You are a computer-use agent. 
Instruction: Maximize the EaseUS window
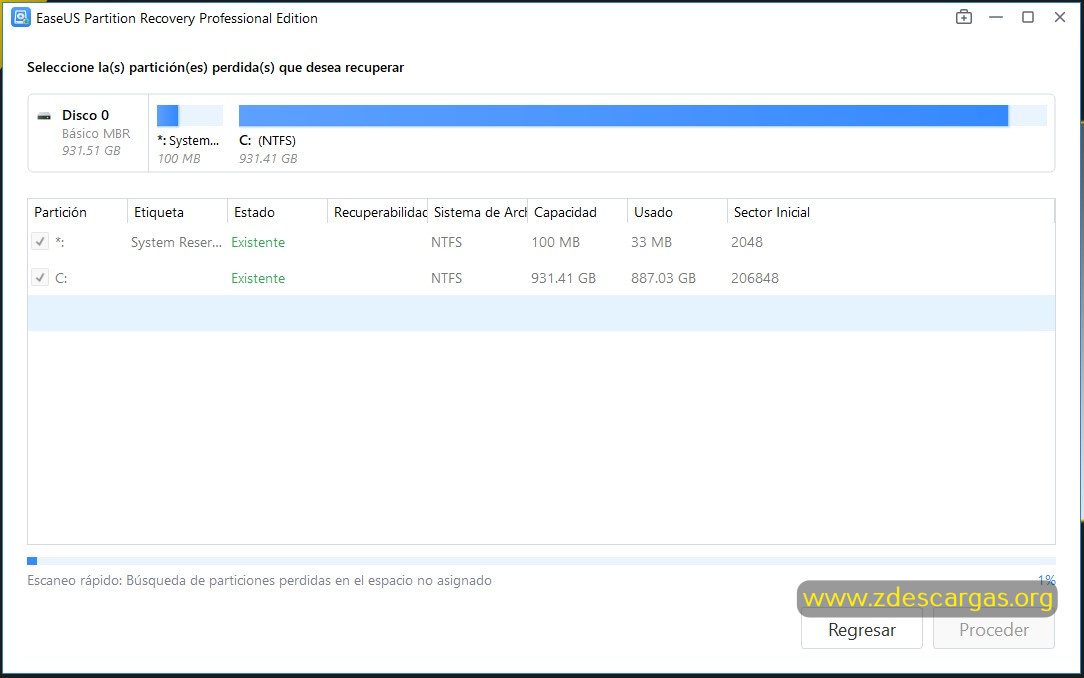click(x=1028, y=17)
